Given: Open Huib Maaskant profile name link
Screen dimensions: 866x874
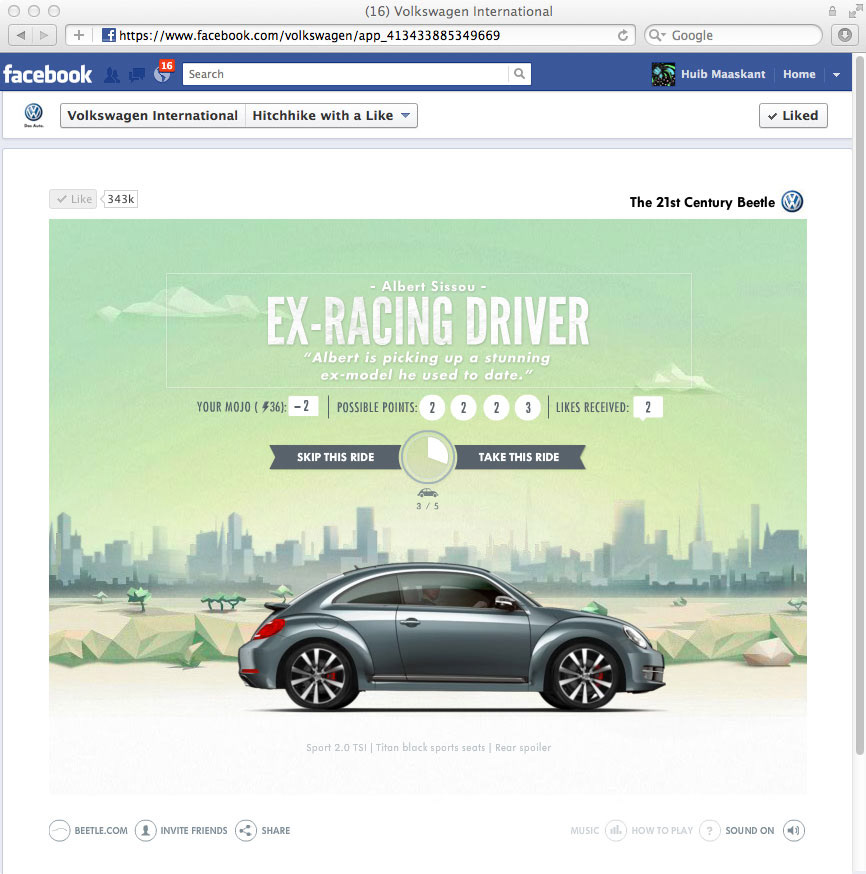Looking at the screenshot, I should click(x=723, y=74).
